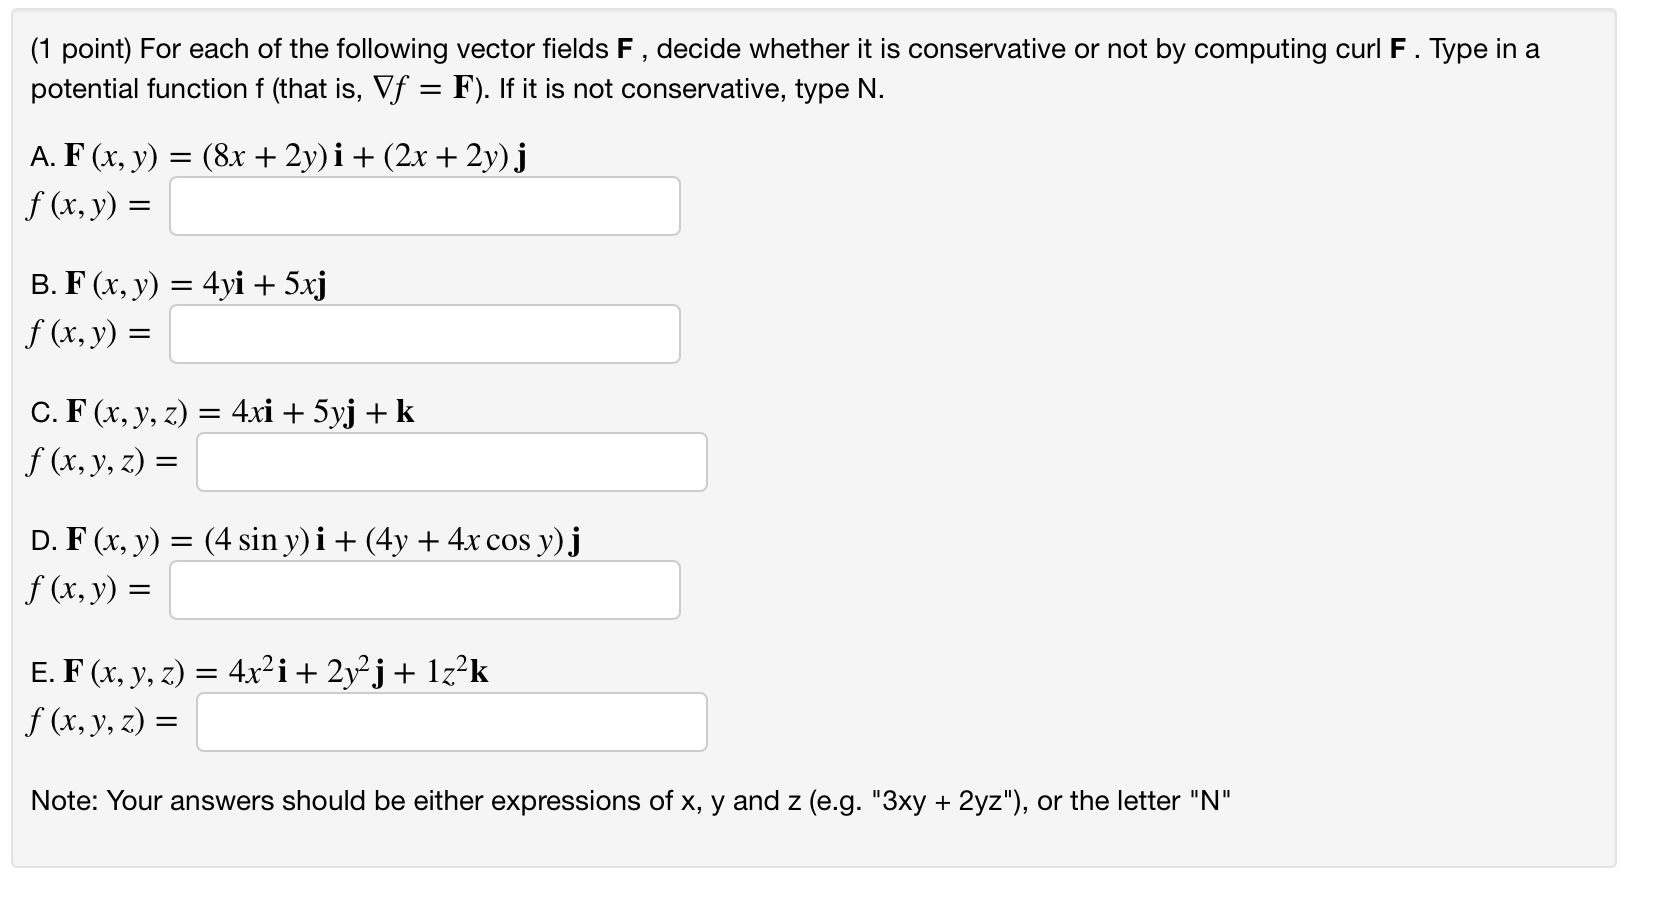Click the empty field directly above the Note text
Screen dimensions: 1663x908
[x=450, y=721]
